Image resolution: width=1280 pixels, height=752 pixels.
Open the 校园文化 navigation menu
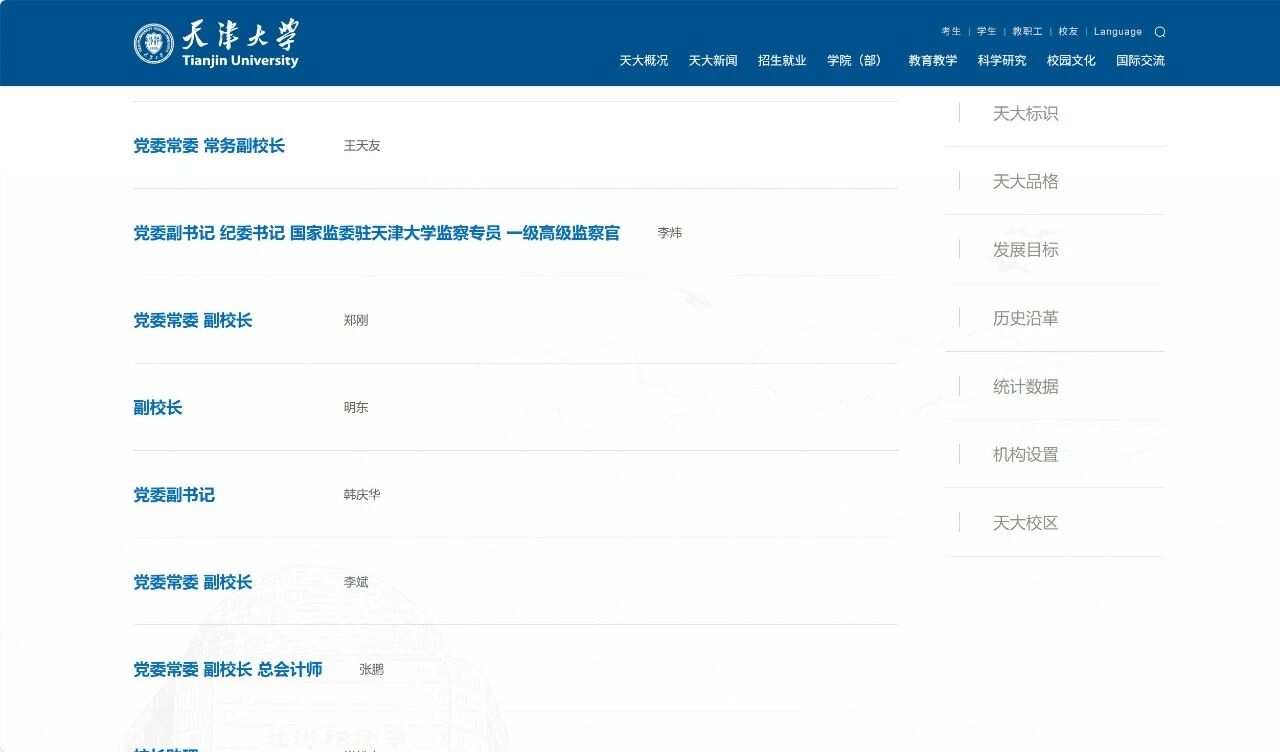click(x=1070, y=60)
